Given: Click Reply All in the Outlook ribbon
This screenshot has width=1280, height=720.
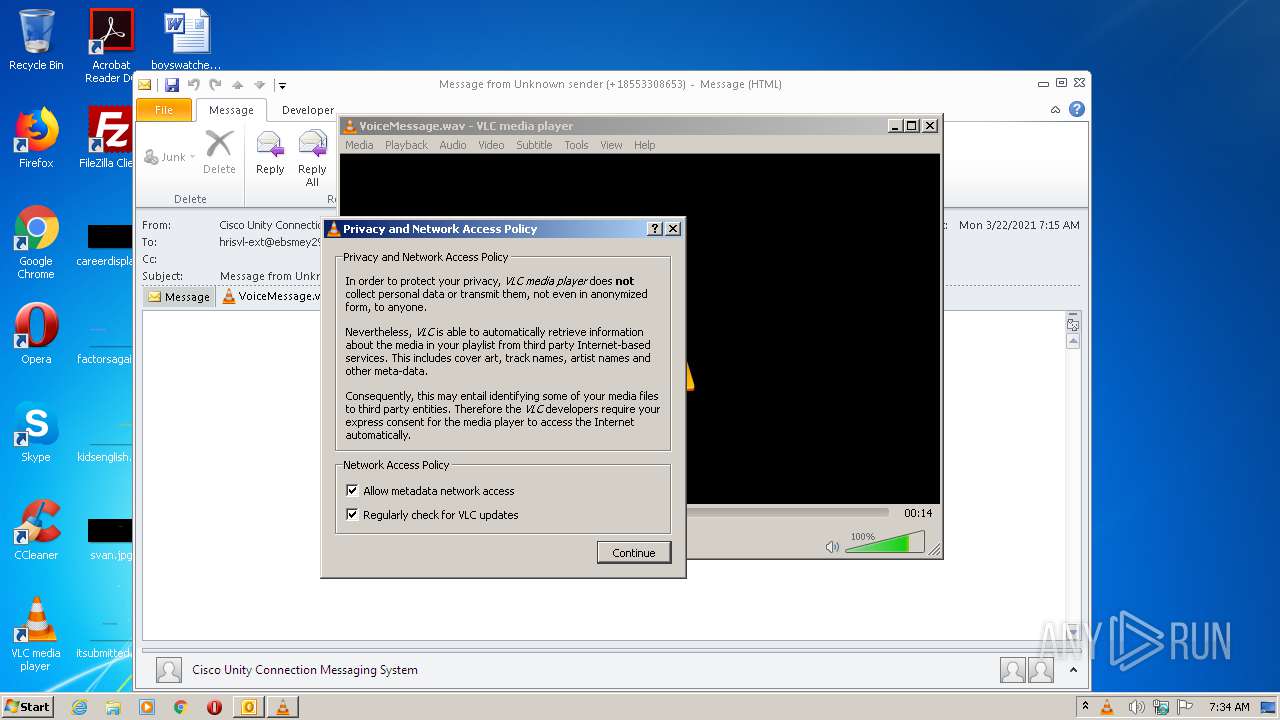Looking at the screenshot, I should (x=312, y=158).
